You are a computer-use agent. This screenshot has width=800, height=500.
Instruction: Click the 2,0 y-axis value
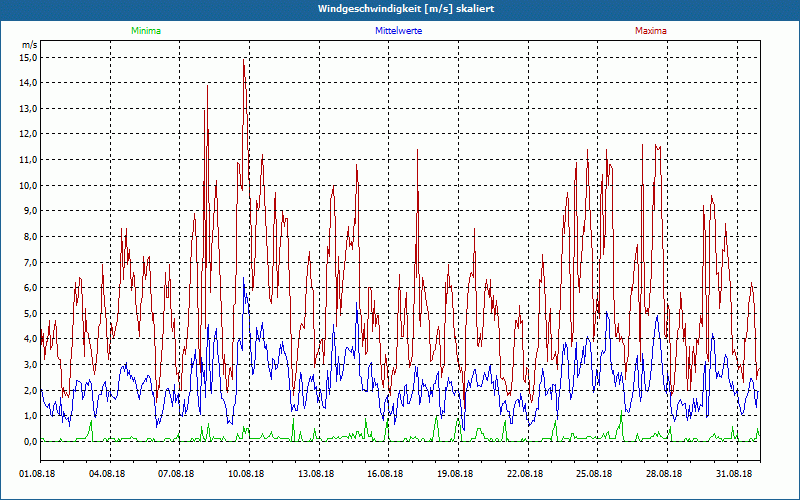pos(30,390)
